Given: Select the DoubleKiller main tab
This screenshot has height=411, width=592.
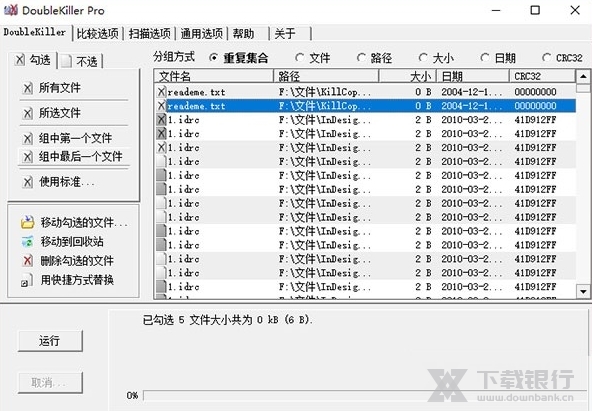Looking at the screenshot, I should (x=35, y=32).
